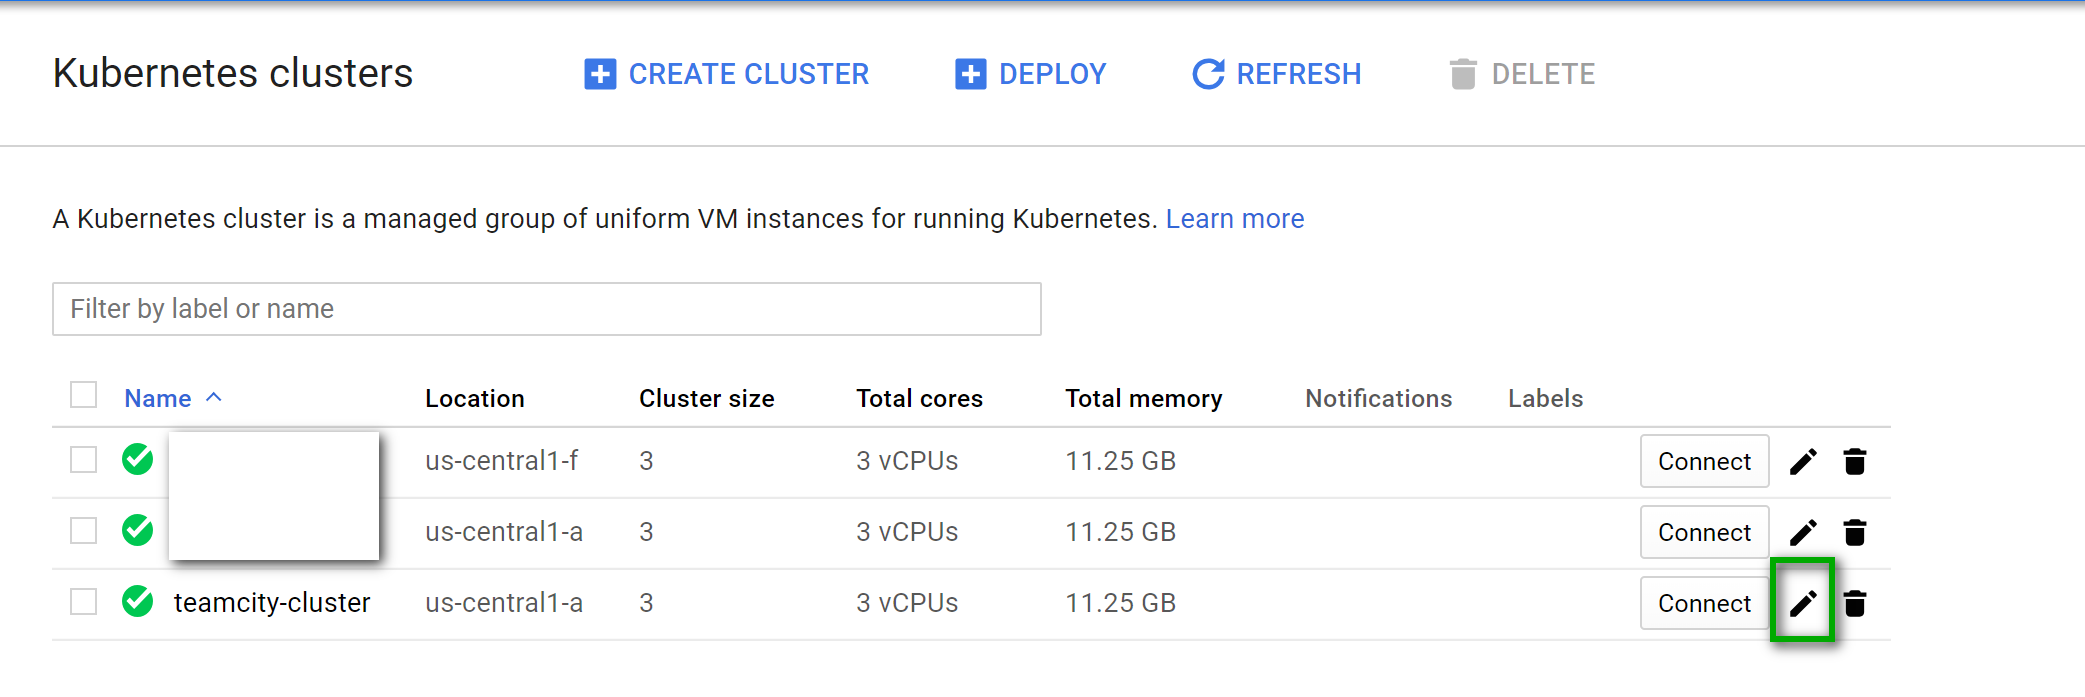This screenshot has height=697, width=2085.
Task: Click Connect for the us-central1-f cluster
Action: click(1704, 461)
